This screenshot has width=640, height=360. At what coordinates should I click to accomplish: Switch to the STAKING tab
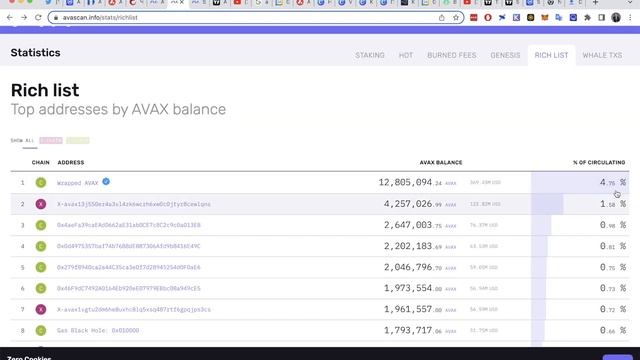click(370, 55)
